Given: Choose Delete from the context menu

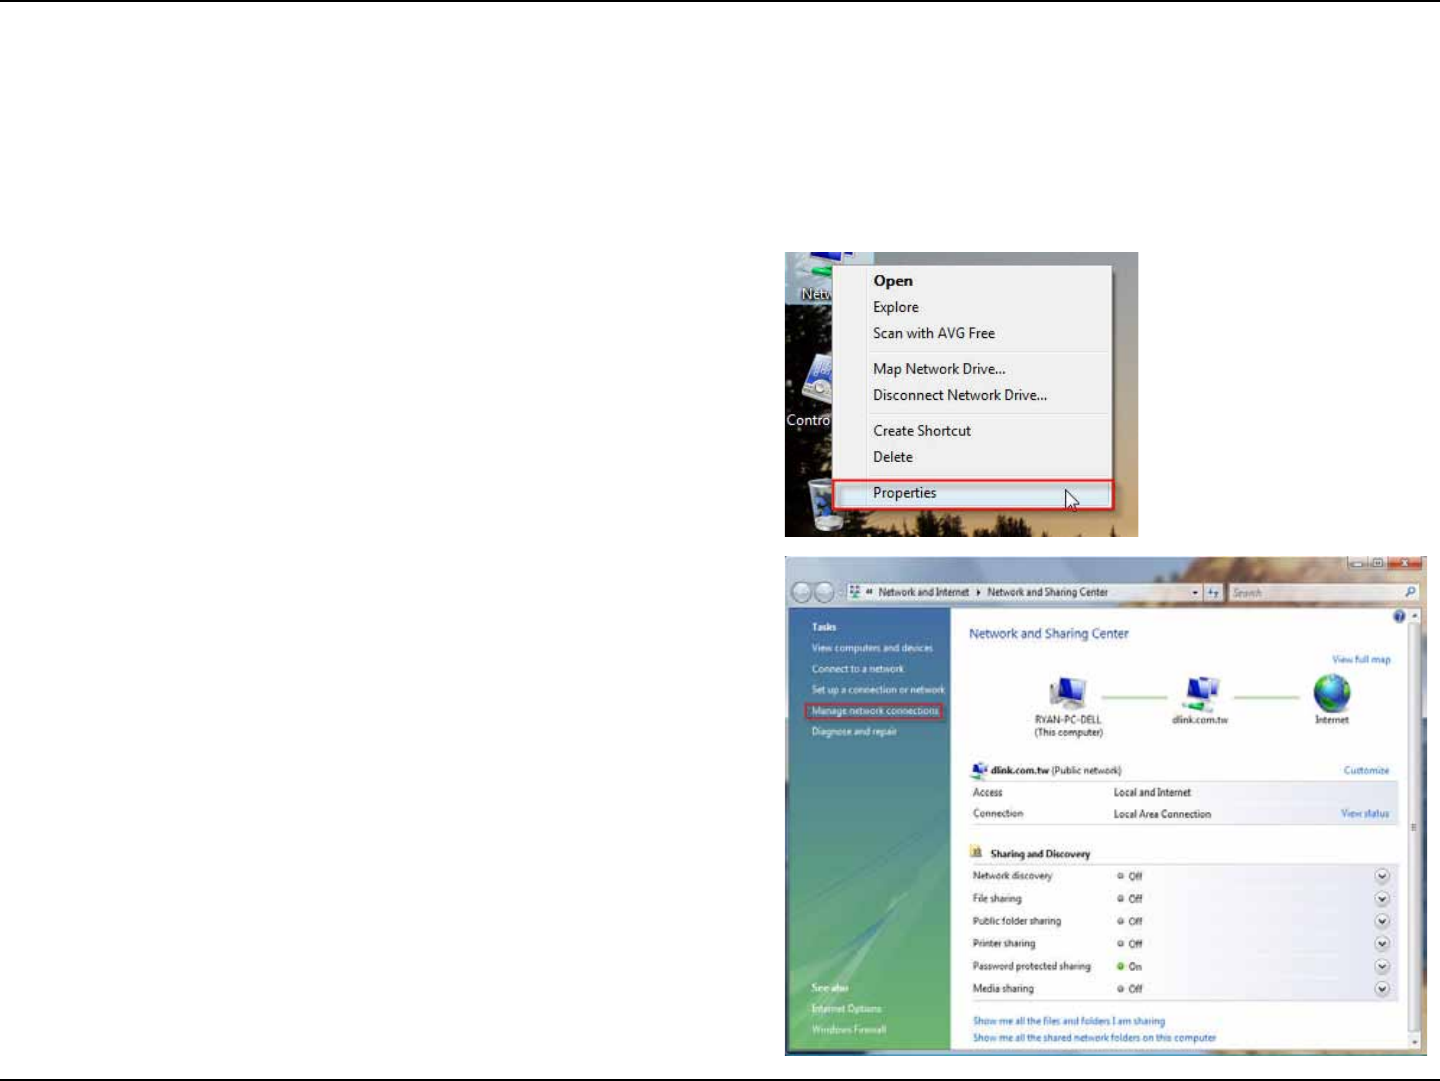Looking at the screenshot, I should (x=972, y=457).
